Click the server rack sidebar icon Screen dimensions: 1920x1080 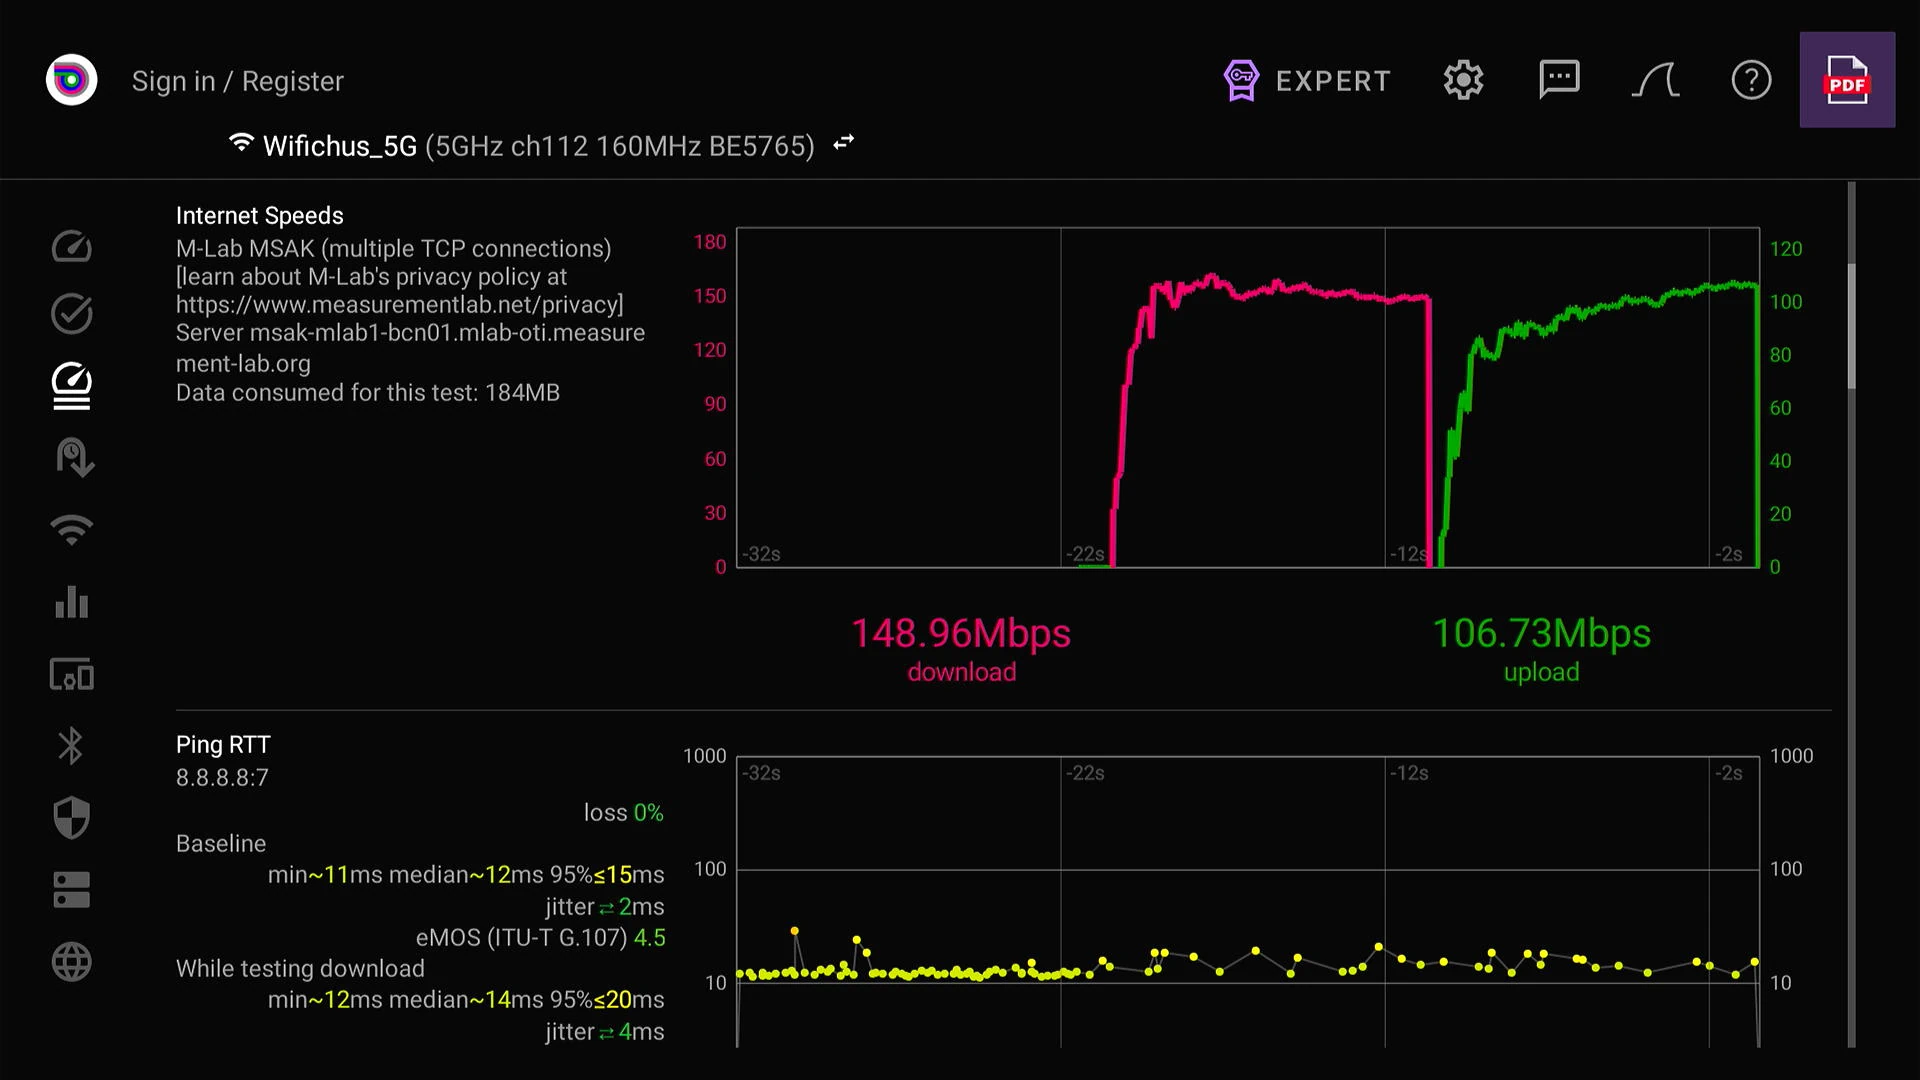(x=71, y=890)
